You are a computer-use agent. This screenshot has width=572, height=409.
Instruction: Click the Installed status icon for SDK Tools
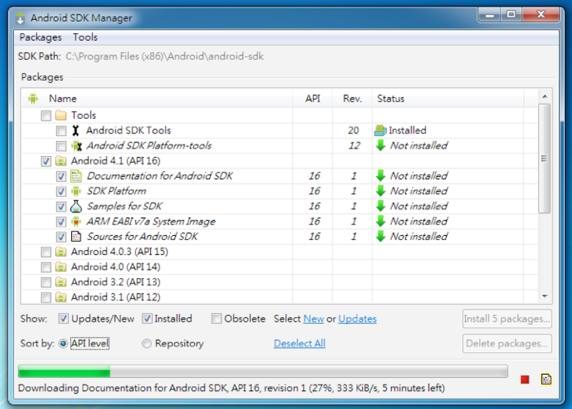pos(380,130)
